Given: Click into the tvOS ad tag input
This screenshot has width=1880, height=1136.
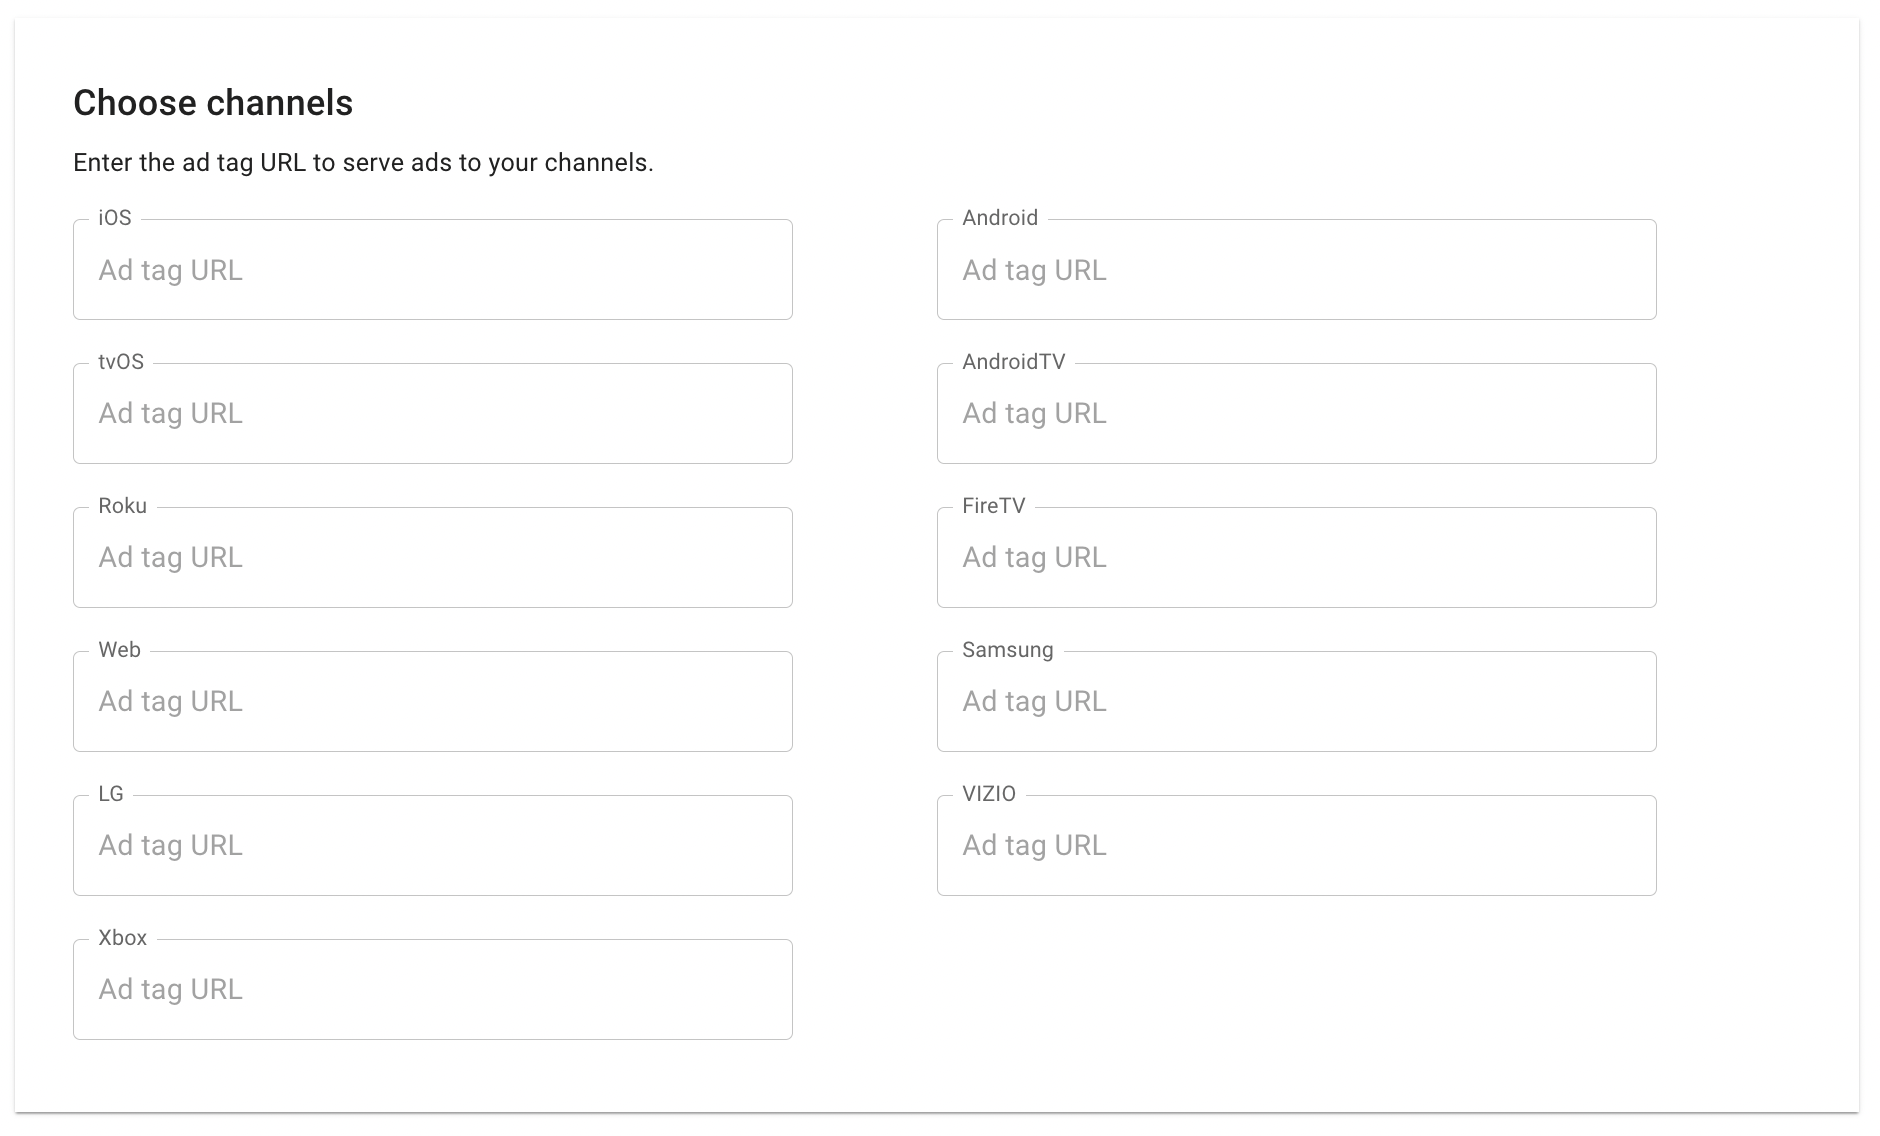Looking at the screenshot, I should pyautogui.click(x=433, y=414).
